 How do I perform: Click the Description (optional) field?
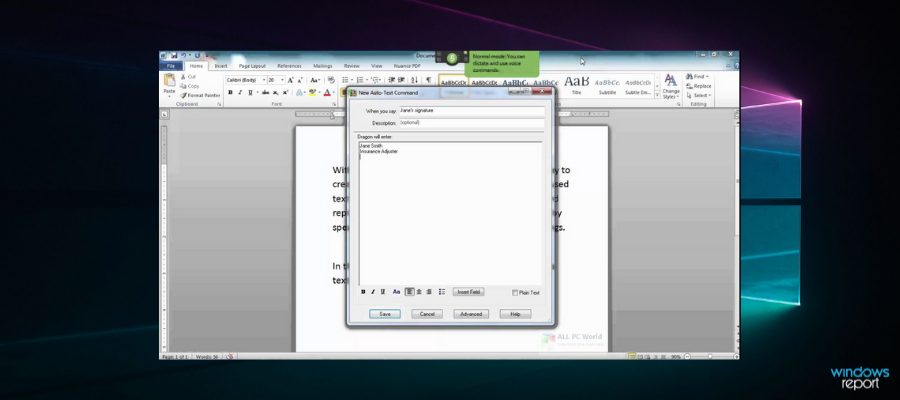pyautogui.click(x=471, y=123)
